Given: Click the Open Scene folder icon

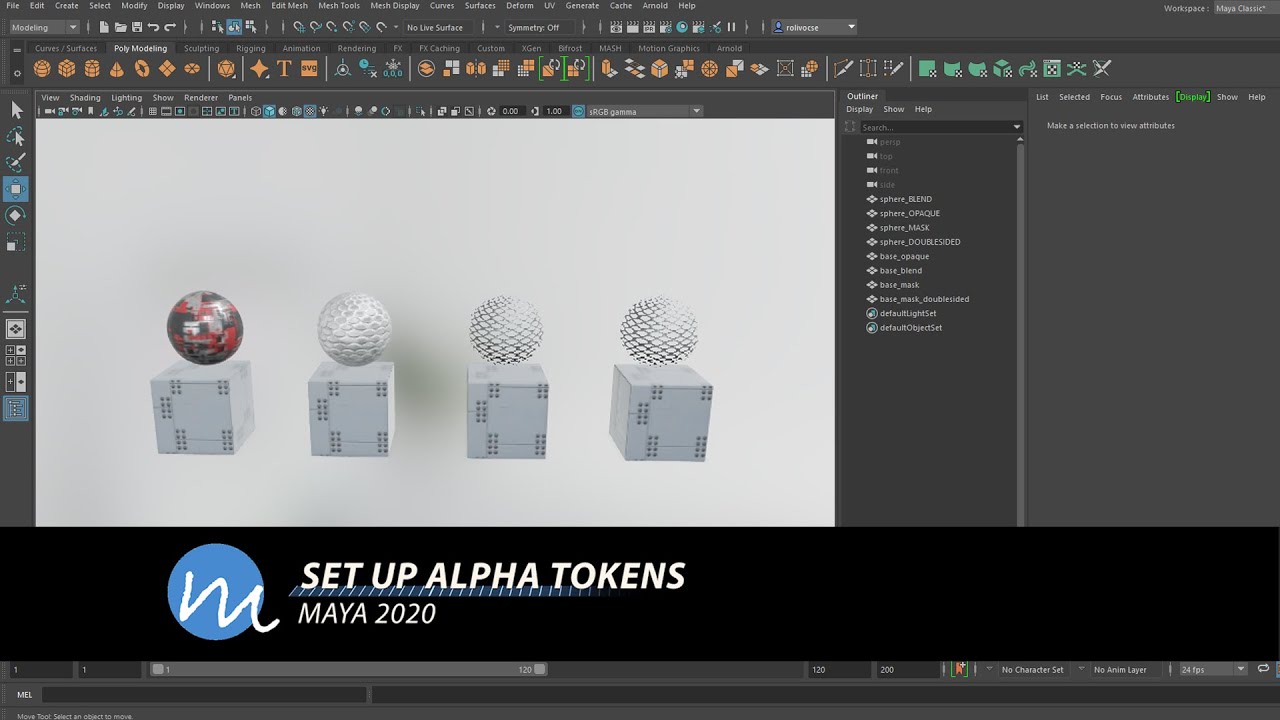Looking at the screenshot, I should coord(120,27).
